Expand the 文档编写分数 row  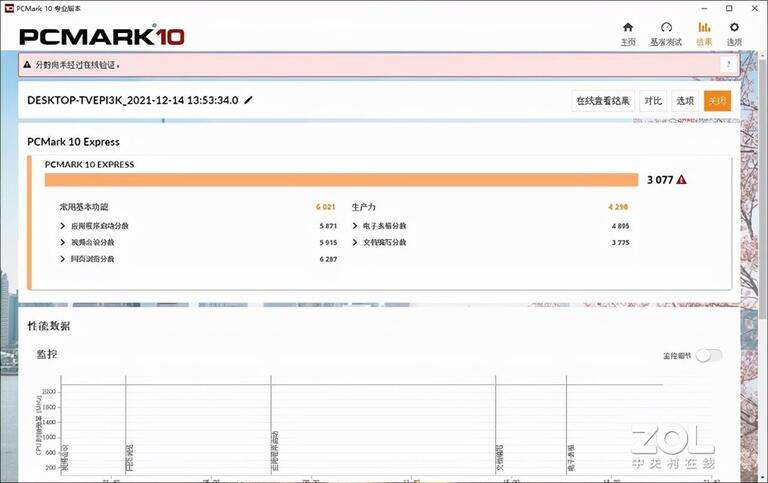pyautogui.click(x=355, y=242)
